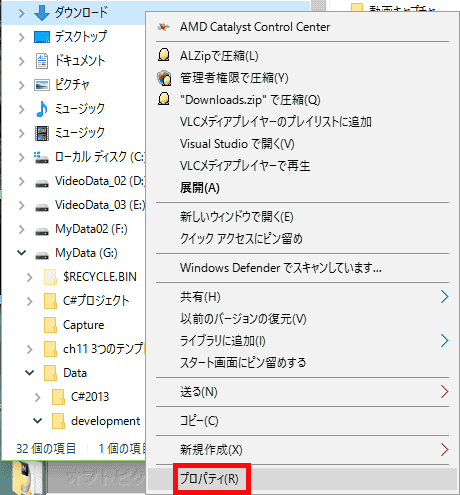460x495 pixels.
Task: Choose コピー(C) in the context menu
Action: tap(302, 421)
